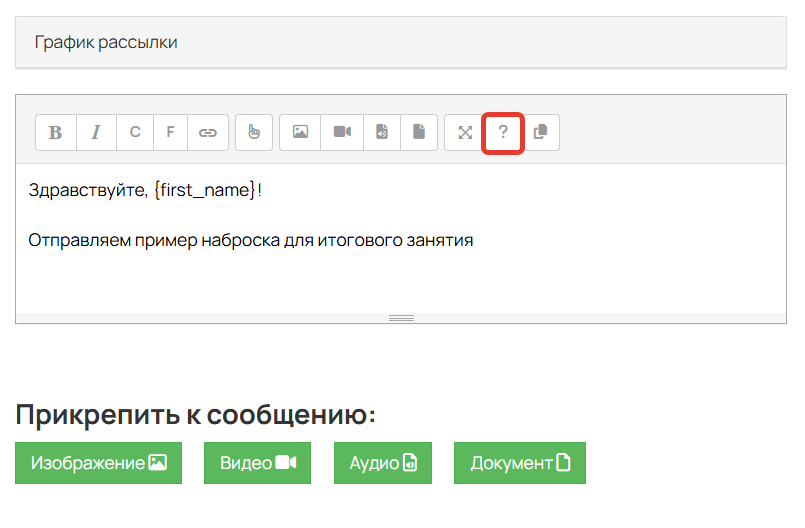Image resolution: width=805 pixels, height=528 pixels.
Task: Toggle bold formatting in editor toolbar
Action: pos(56,133)
